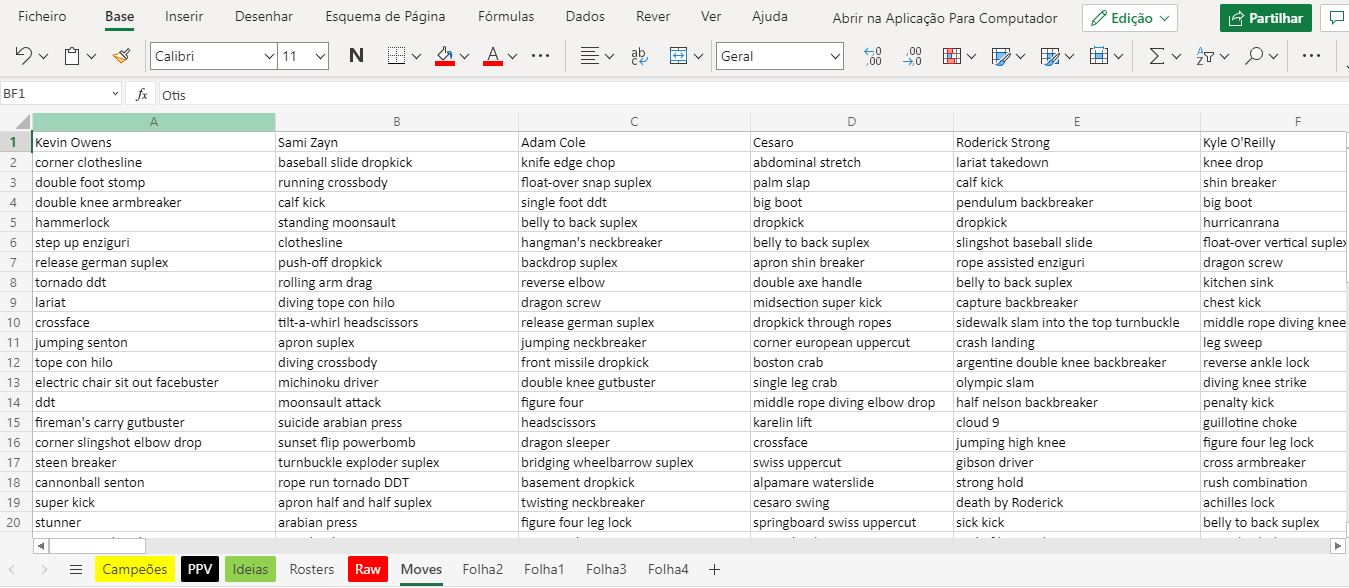Open the font name dropdown Calibri

coord(268,57)
